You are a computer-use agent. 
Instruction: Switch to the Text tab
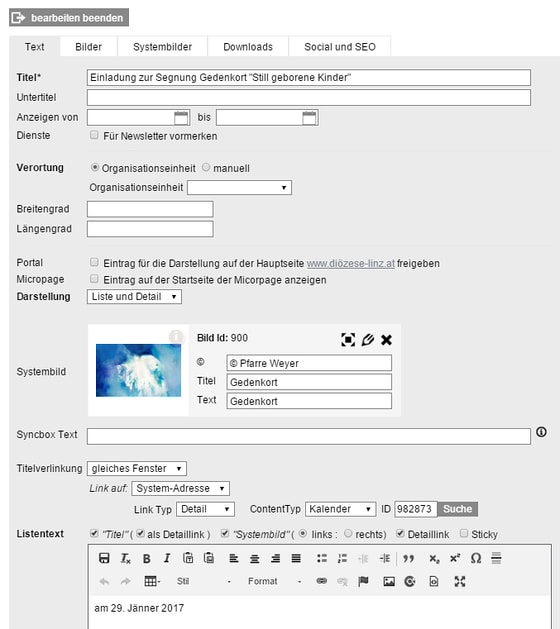(34, 47)
